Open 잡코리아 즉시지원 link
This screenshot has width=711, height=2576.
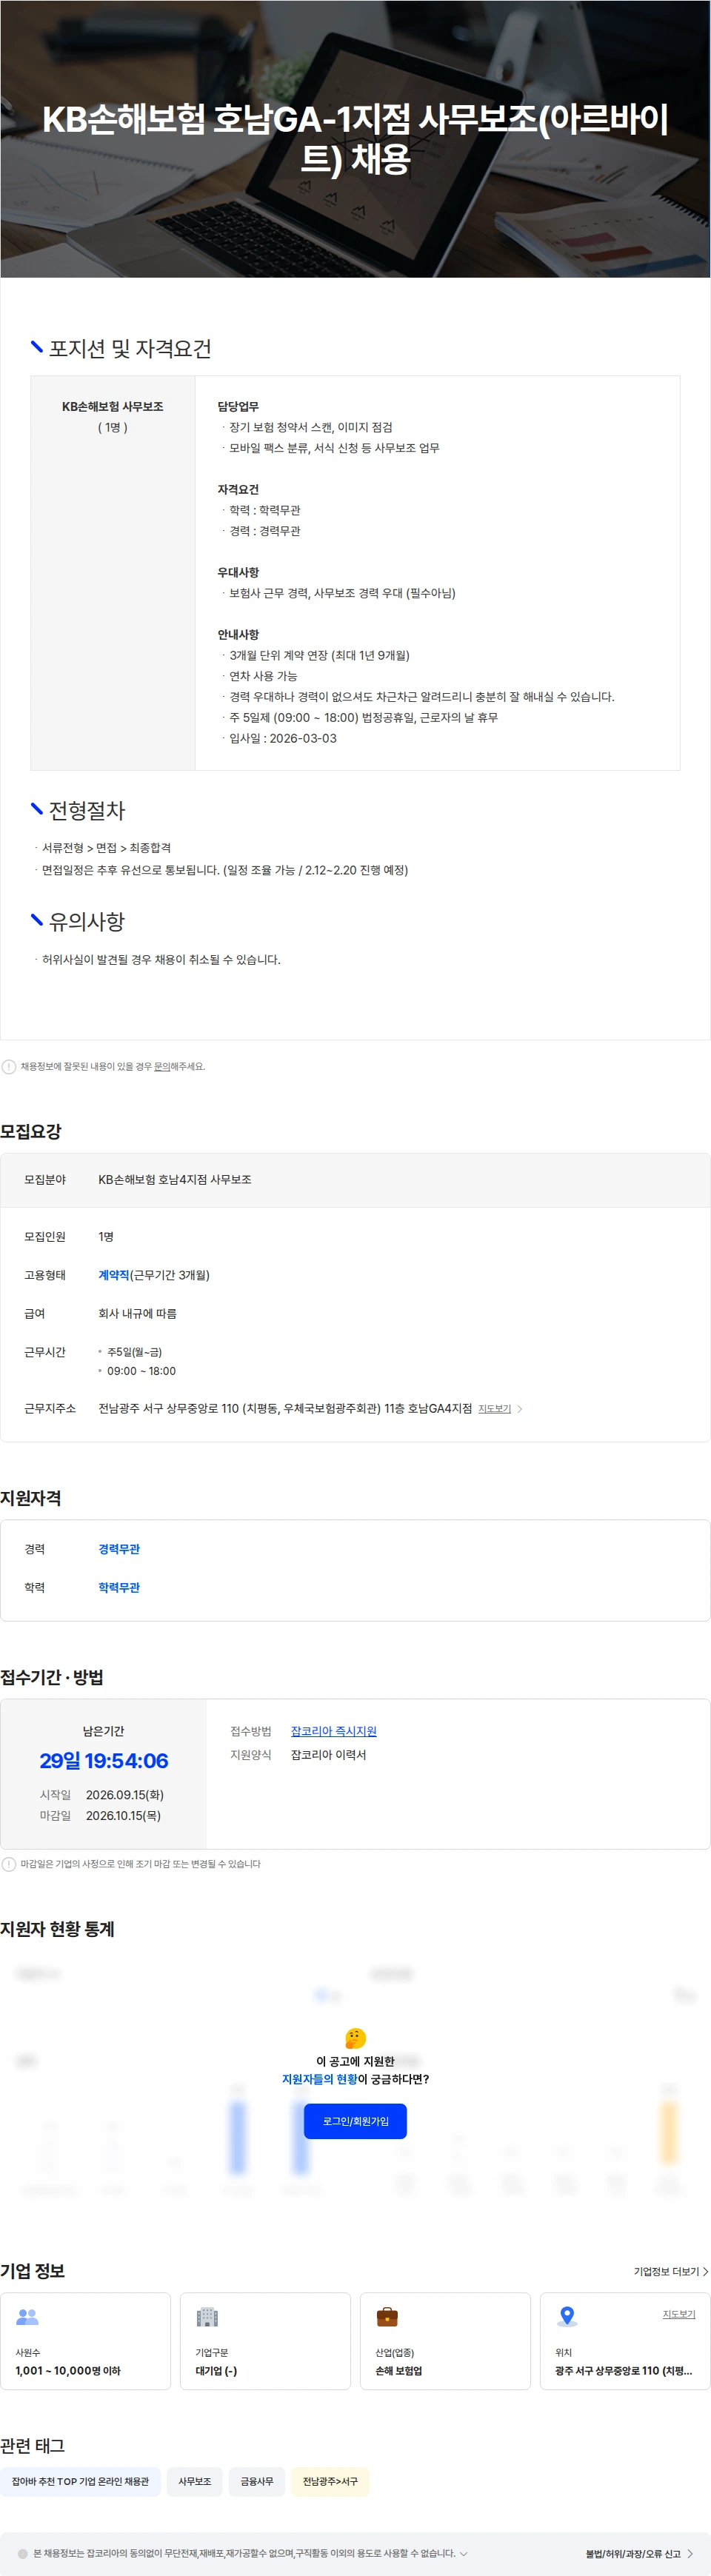click(334, 1731)
